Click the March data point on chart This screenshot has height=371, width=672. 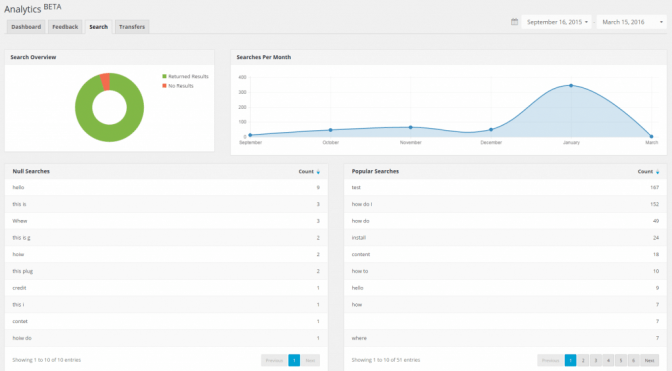651,137
